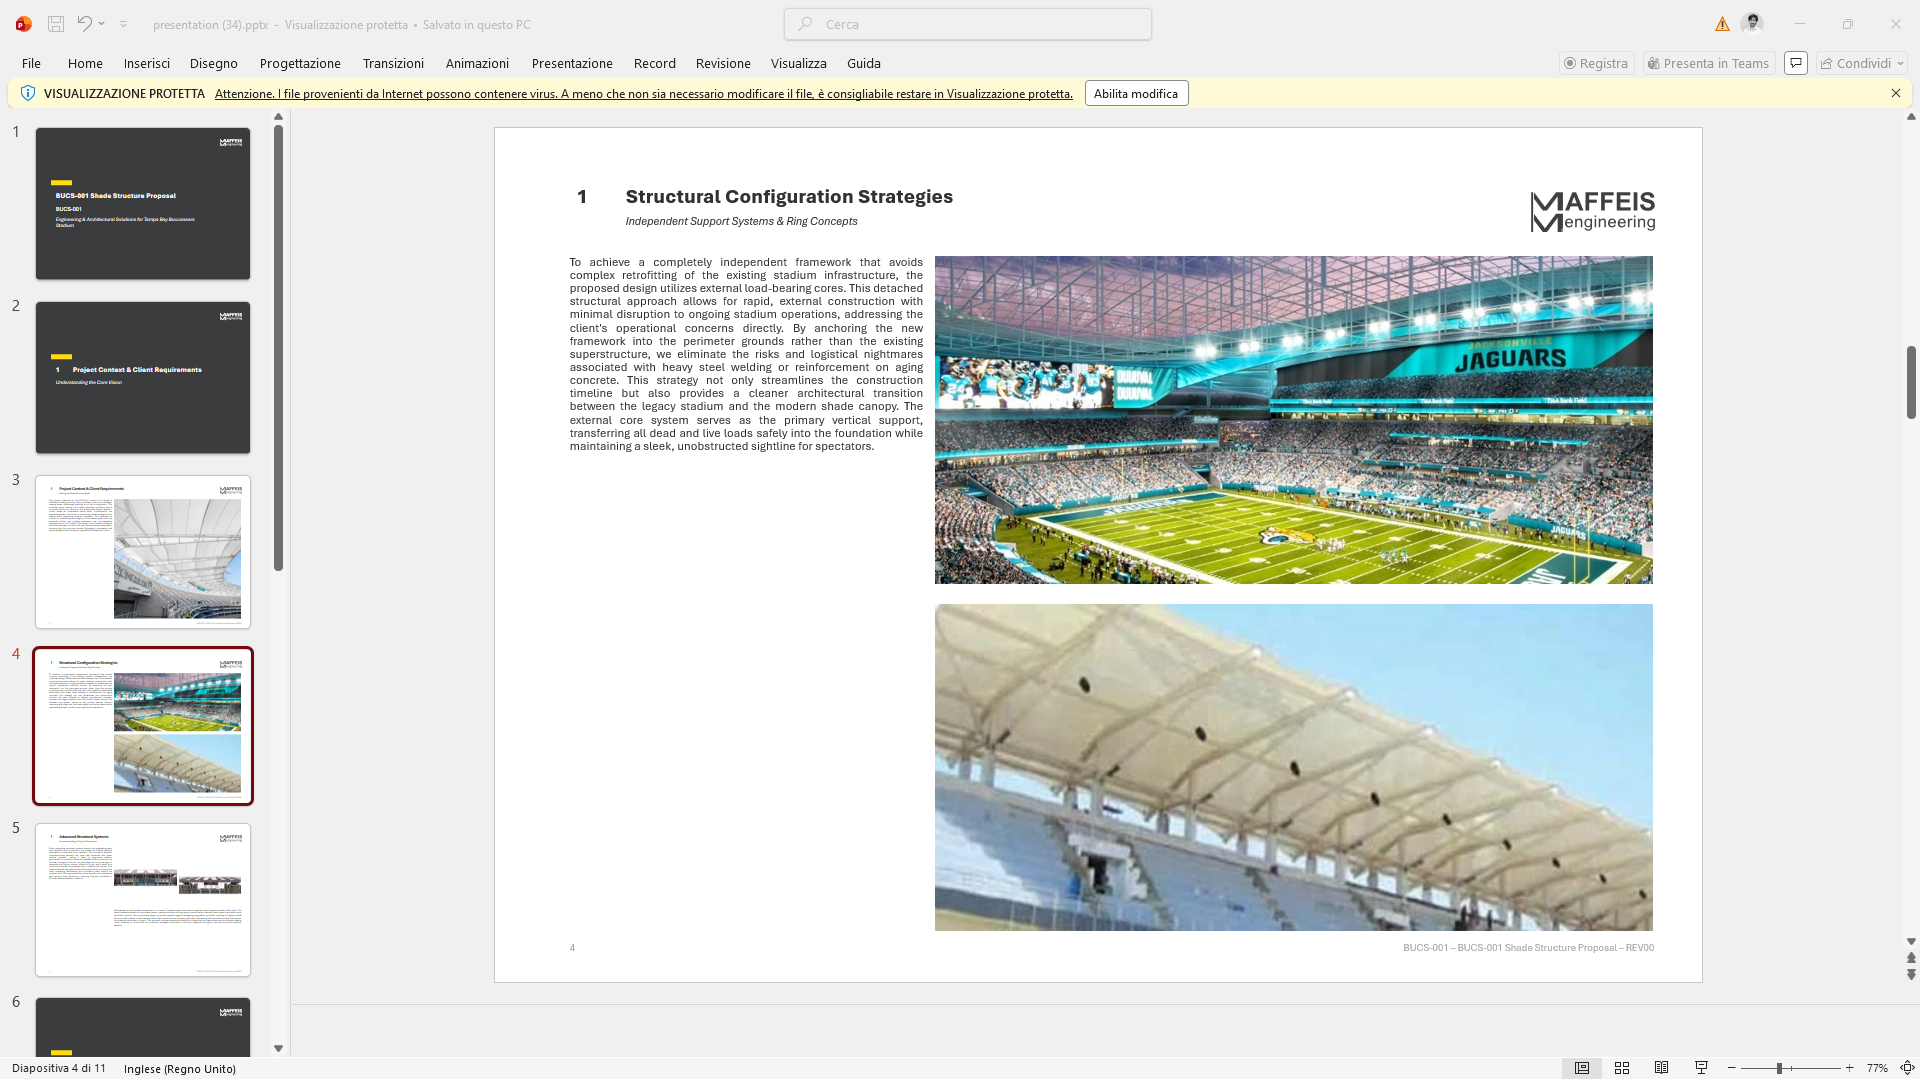This screenshot has width=1920, height=1080.
Task: Switch to Slide Sorter view icon
Action: [x=1622, y=1068]
